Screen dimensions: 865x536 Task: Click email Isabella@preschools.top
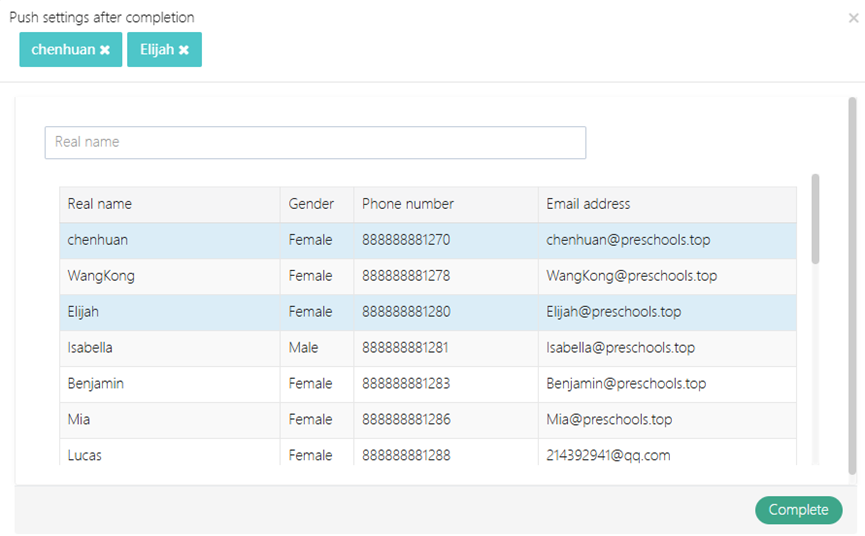[x=621, y=347]
